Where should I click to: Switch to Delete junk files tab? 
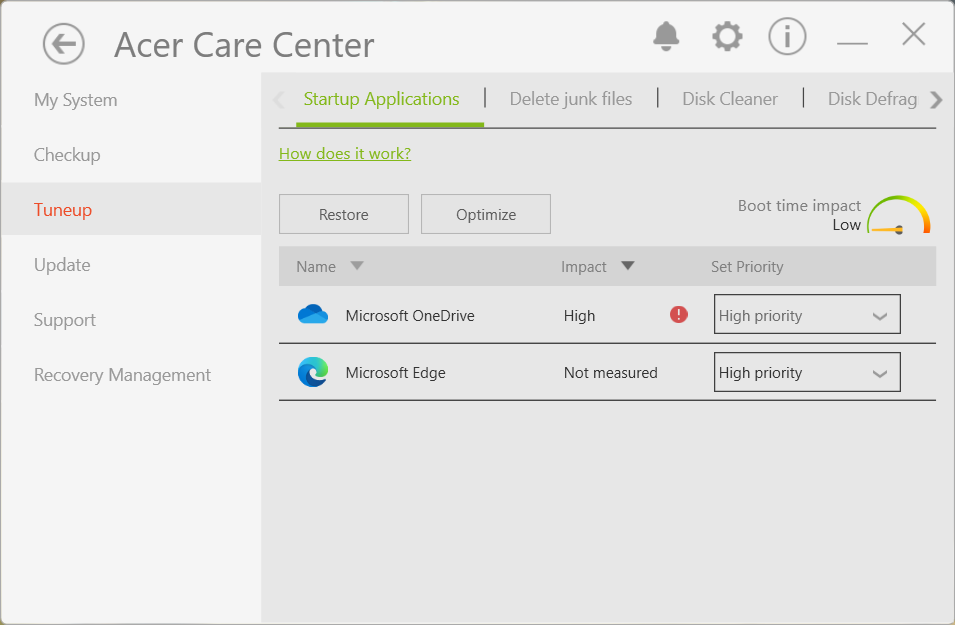(x=571, y=99)
